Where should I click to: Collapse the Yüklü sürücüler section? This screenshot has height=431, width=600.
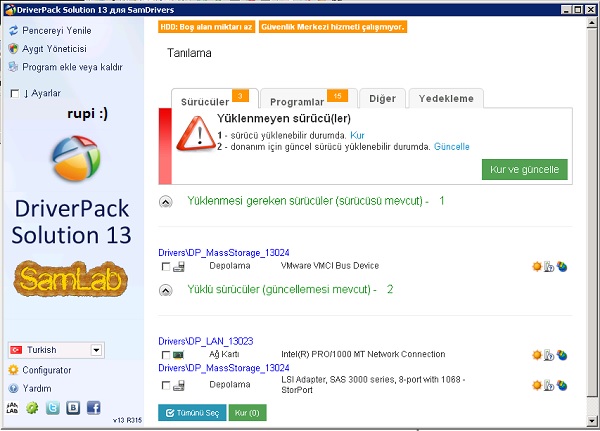click(x=165, y=290)
